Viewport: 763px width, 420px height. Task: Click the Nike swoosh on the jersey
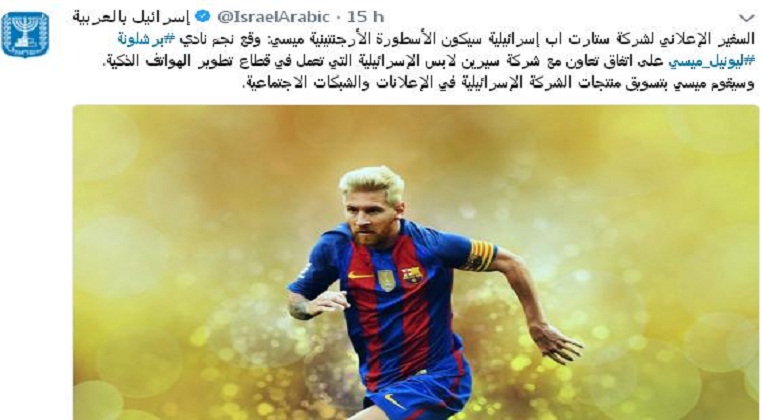click(x=361, y=275)
